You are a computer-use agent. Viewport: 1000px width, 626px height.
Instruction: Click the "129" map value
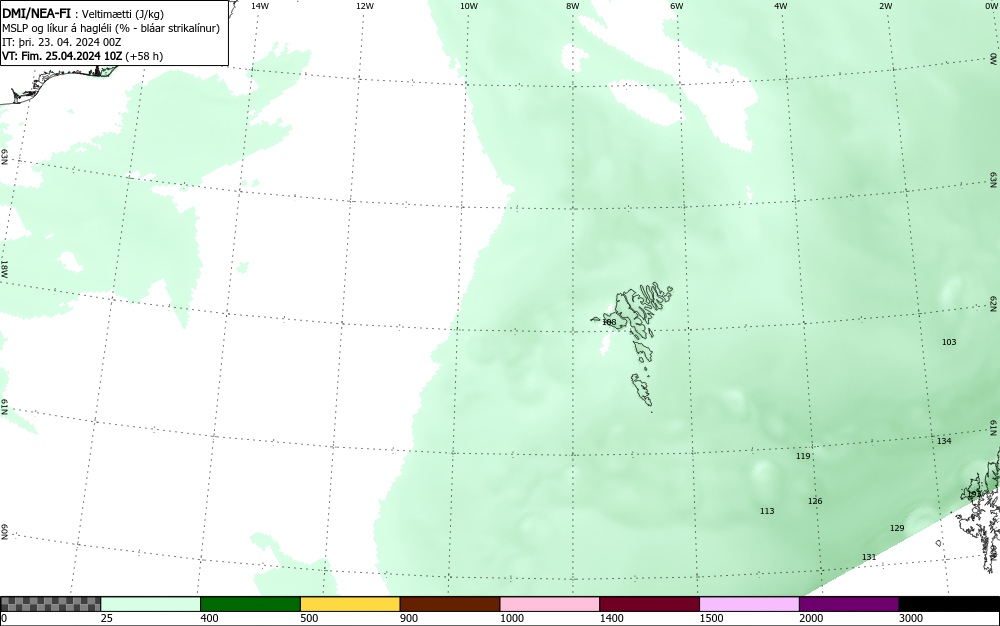(897, 528)
